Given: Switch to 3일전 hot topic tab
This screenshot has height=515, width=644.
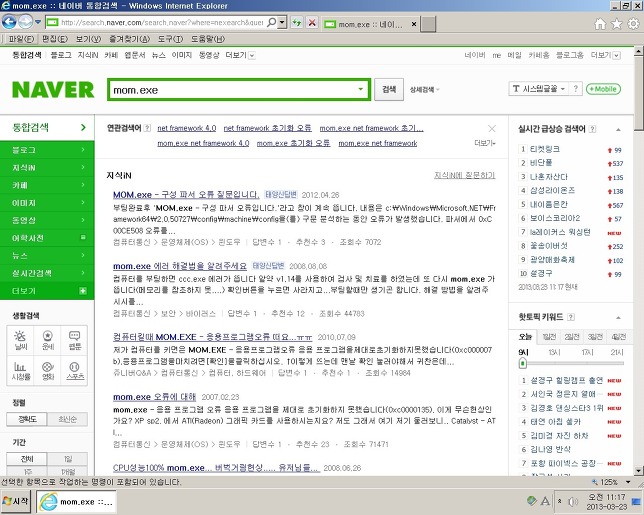Looking at the screenshot, I should click(x=595, y=337).
